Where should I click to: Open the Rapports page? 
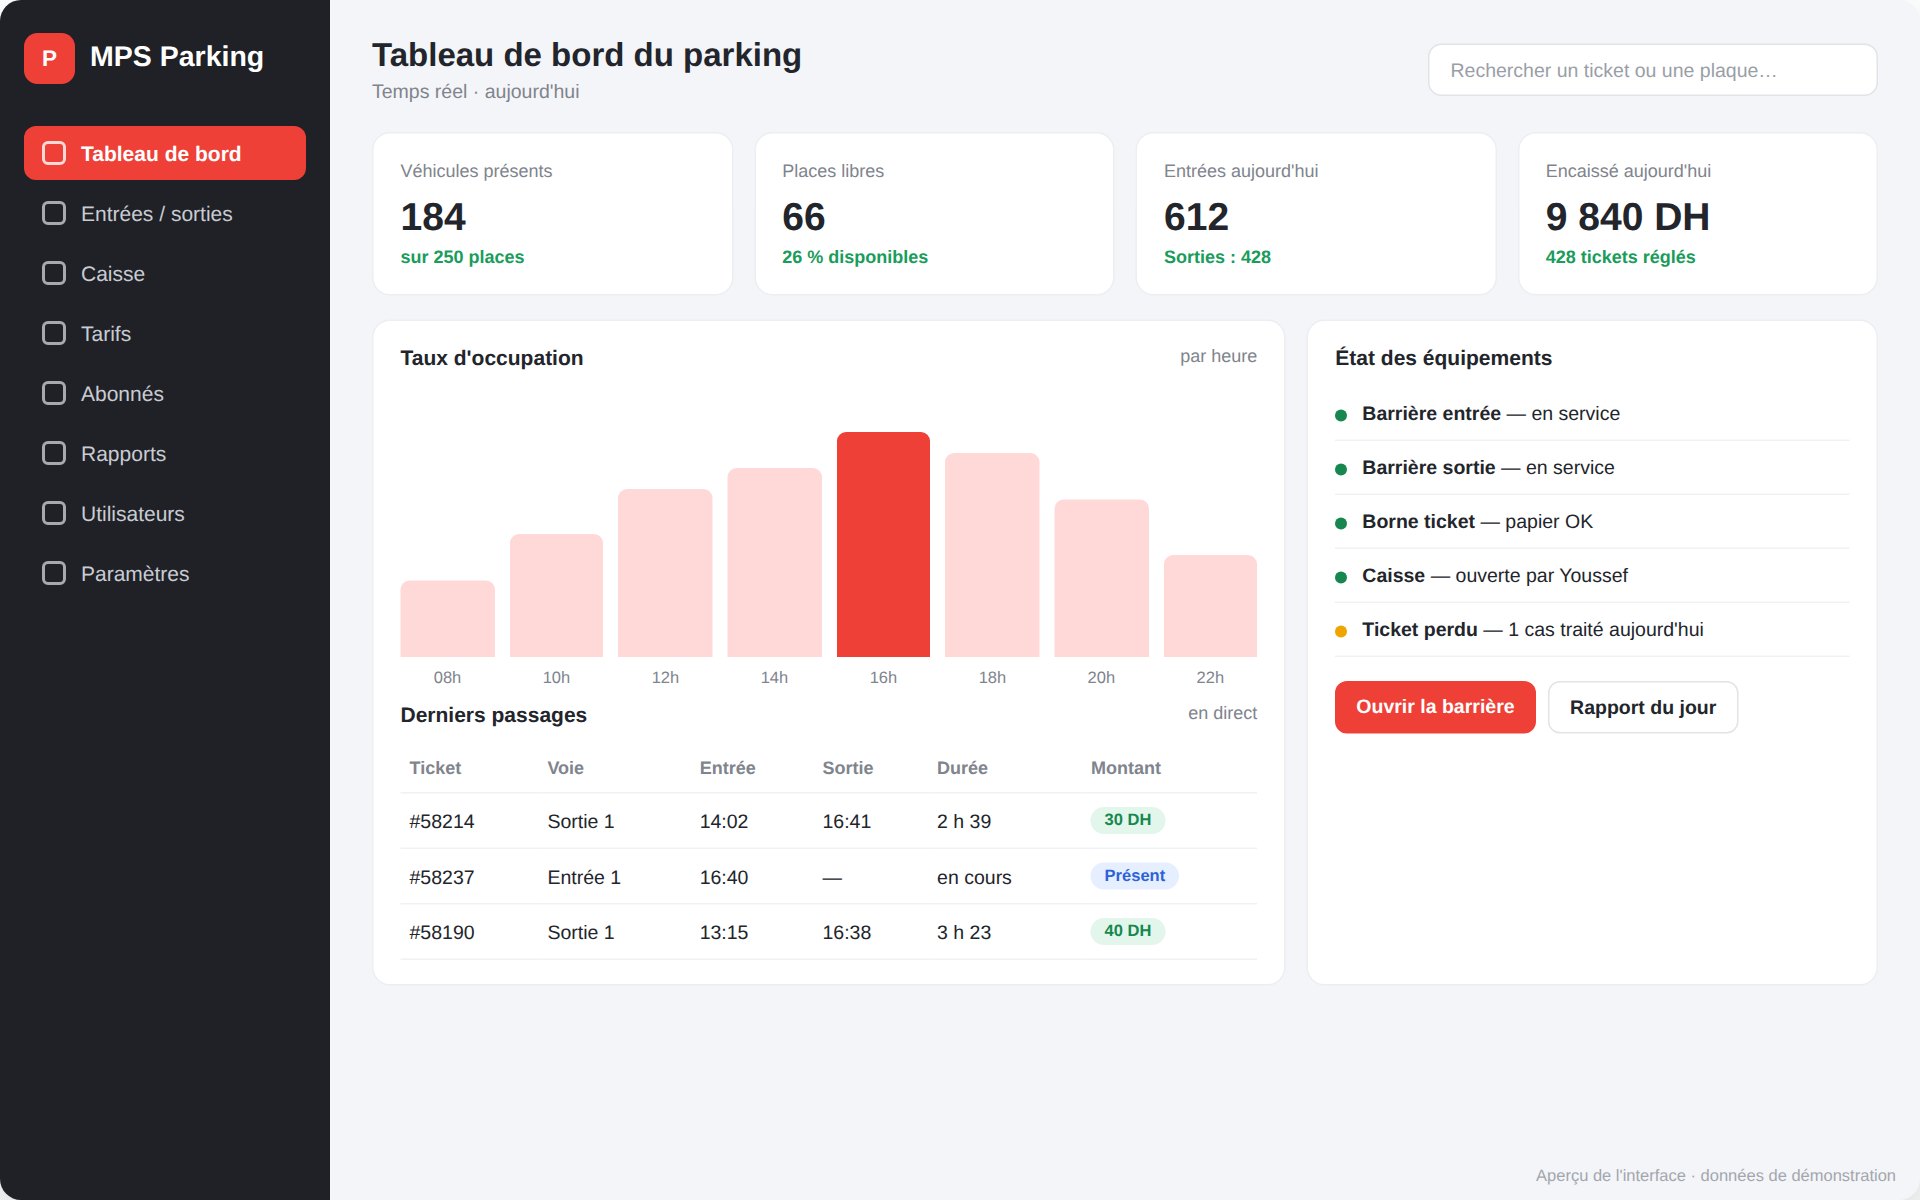click(x=165, y=453)
